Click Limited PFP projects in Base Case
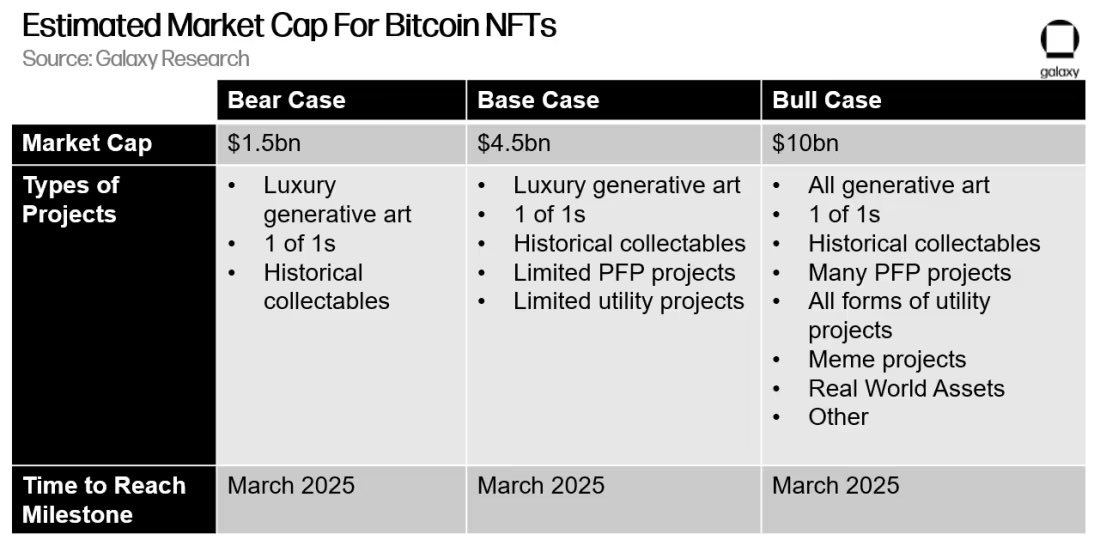 (x=624, y=272)
